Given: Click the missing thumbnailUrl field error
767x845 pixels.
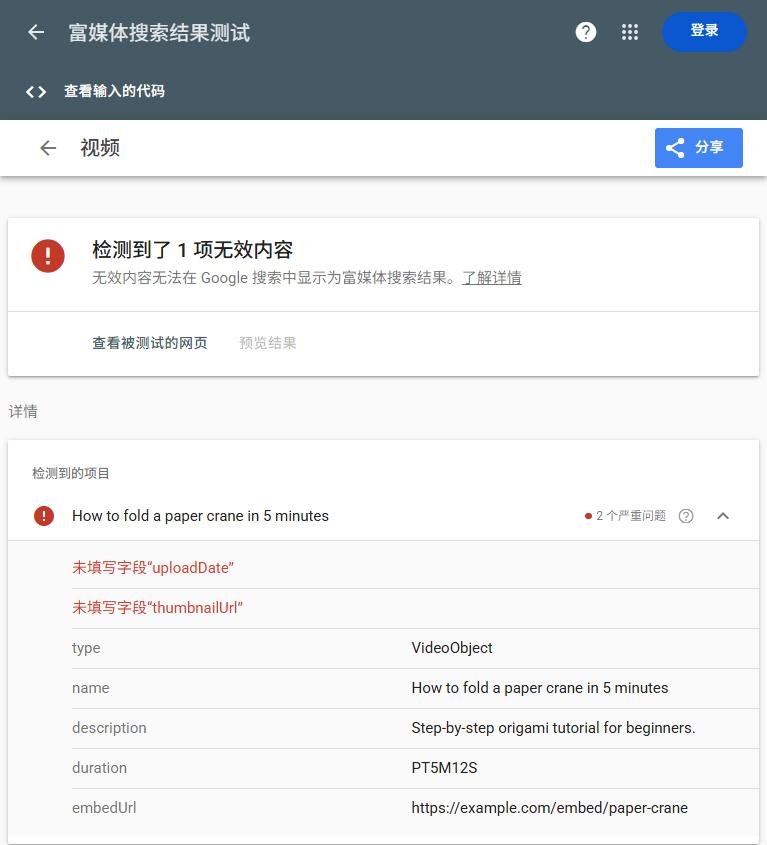Looking at the screenshot, I should coord(157,608).
